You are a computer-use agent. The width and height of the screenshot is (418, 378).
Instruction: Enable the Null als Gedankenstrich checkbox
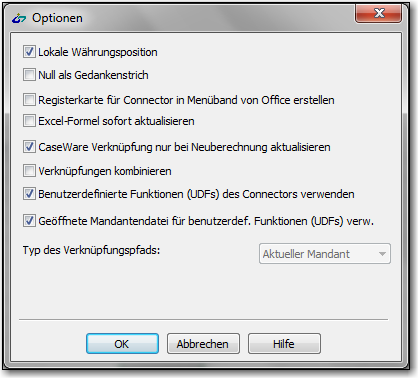pyautogui.click(x=29, y=75)
